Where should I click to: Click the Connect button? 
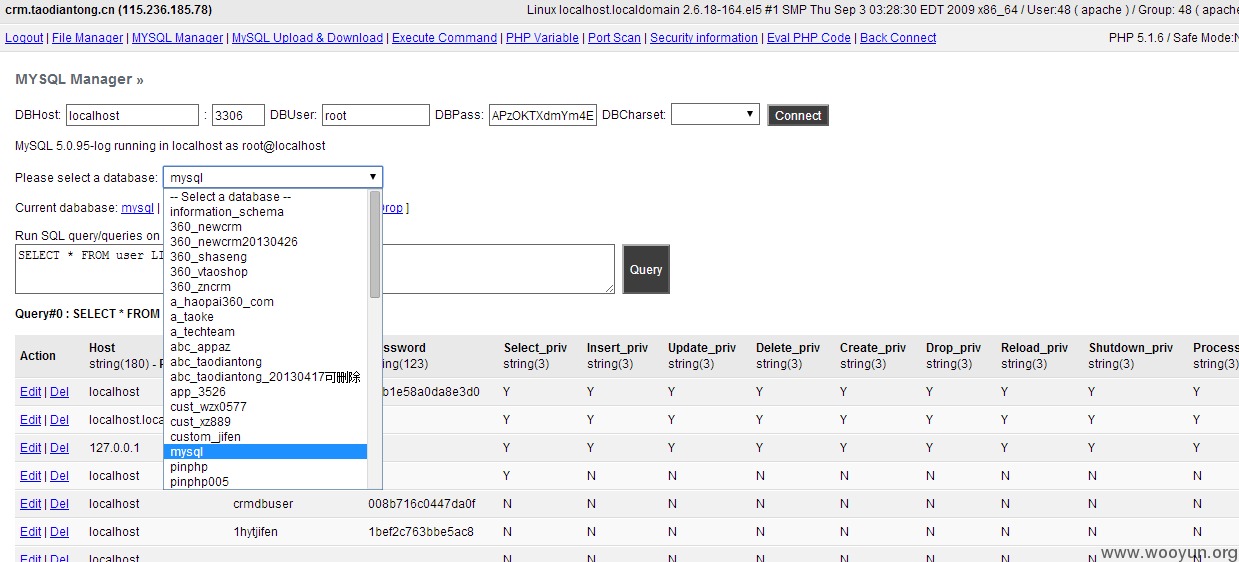(798, 115)
